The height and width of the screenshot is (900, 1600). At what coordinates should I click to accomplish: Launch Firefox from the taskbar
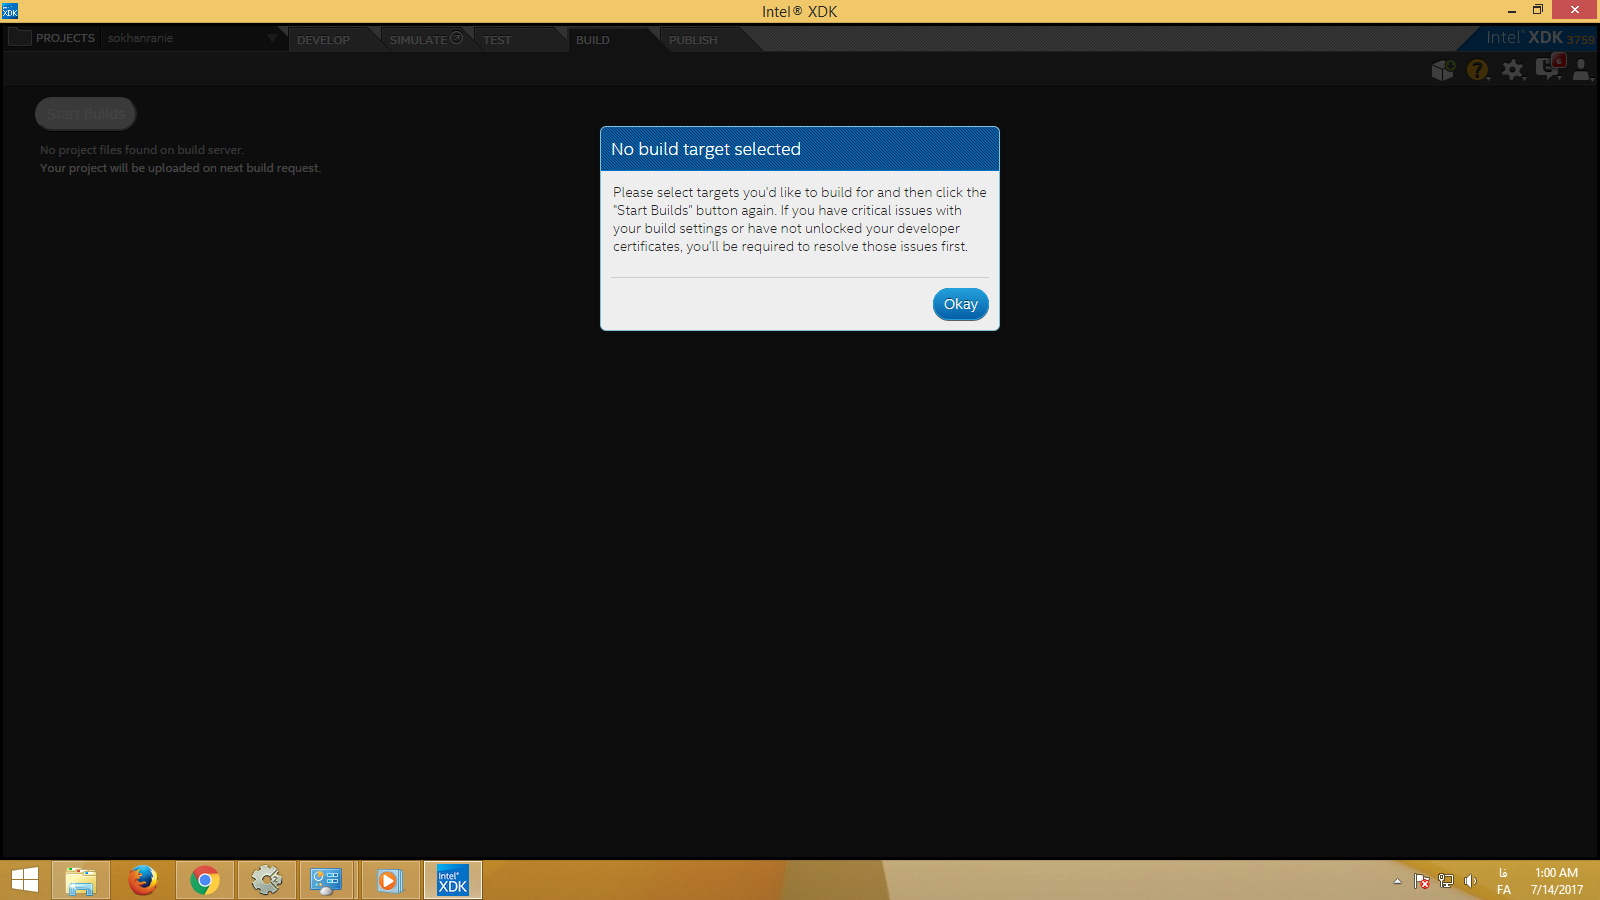pyautogui.click(x=143, y=880)
